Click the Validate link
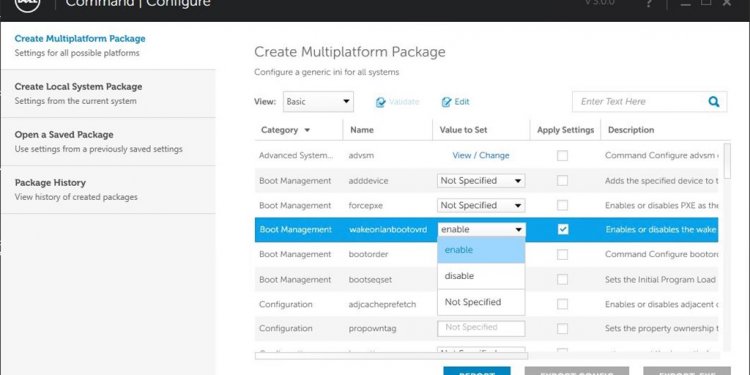The height and width of the screenshot is (375, 750). 404,102
